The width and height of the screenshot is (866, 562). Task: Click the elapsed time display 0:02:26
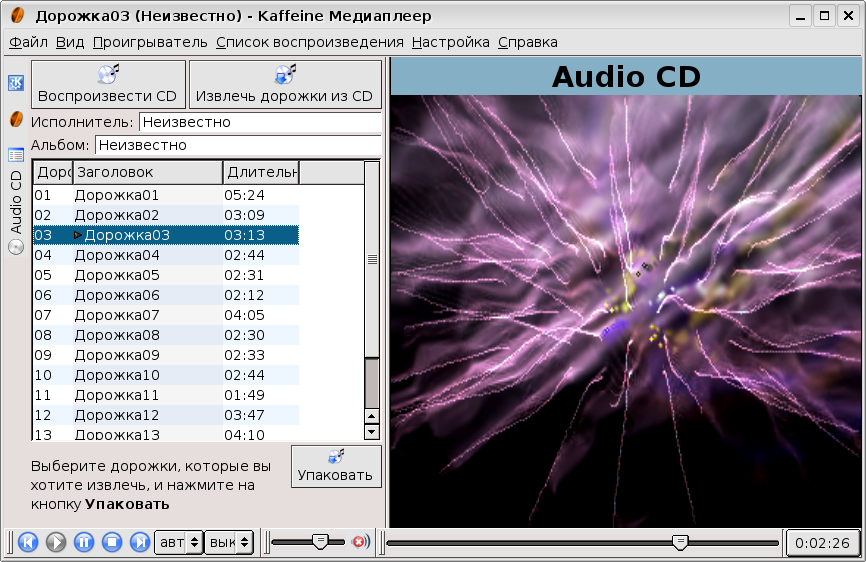click(822, 543)
